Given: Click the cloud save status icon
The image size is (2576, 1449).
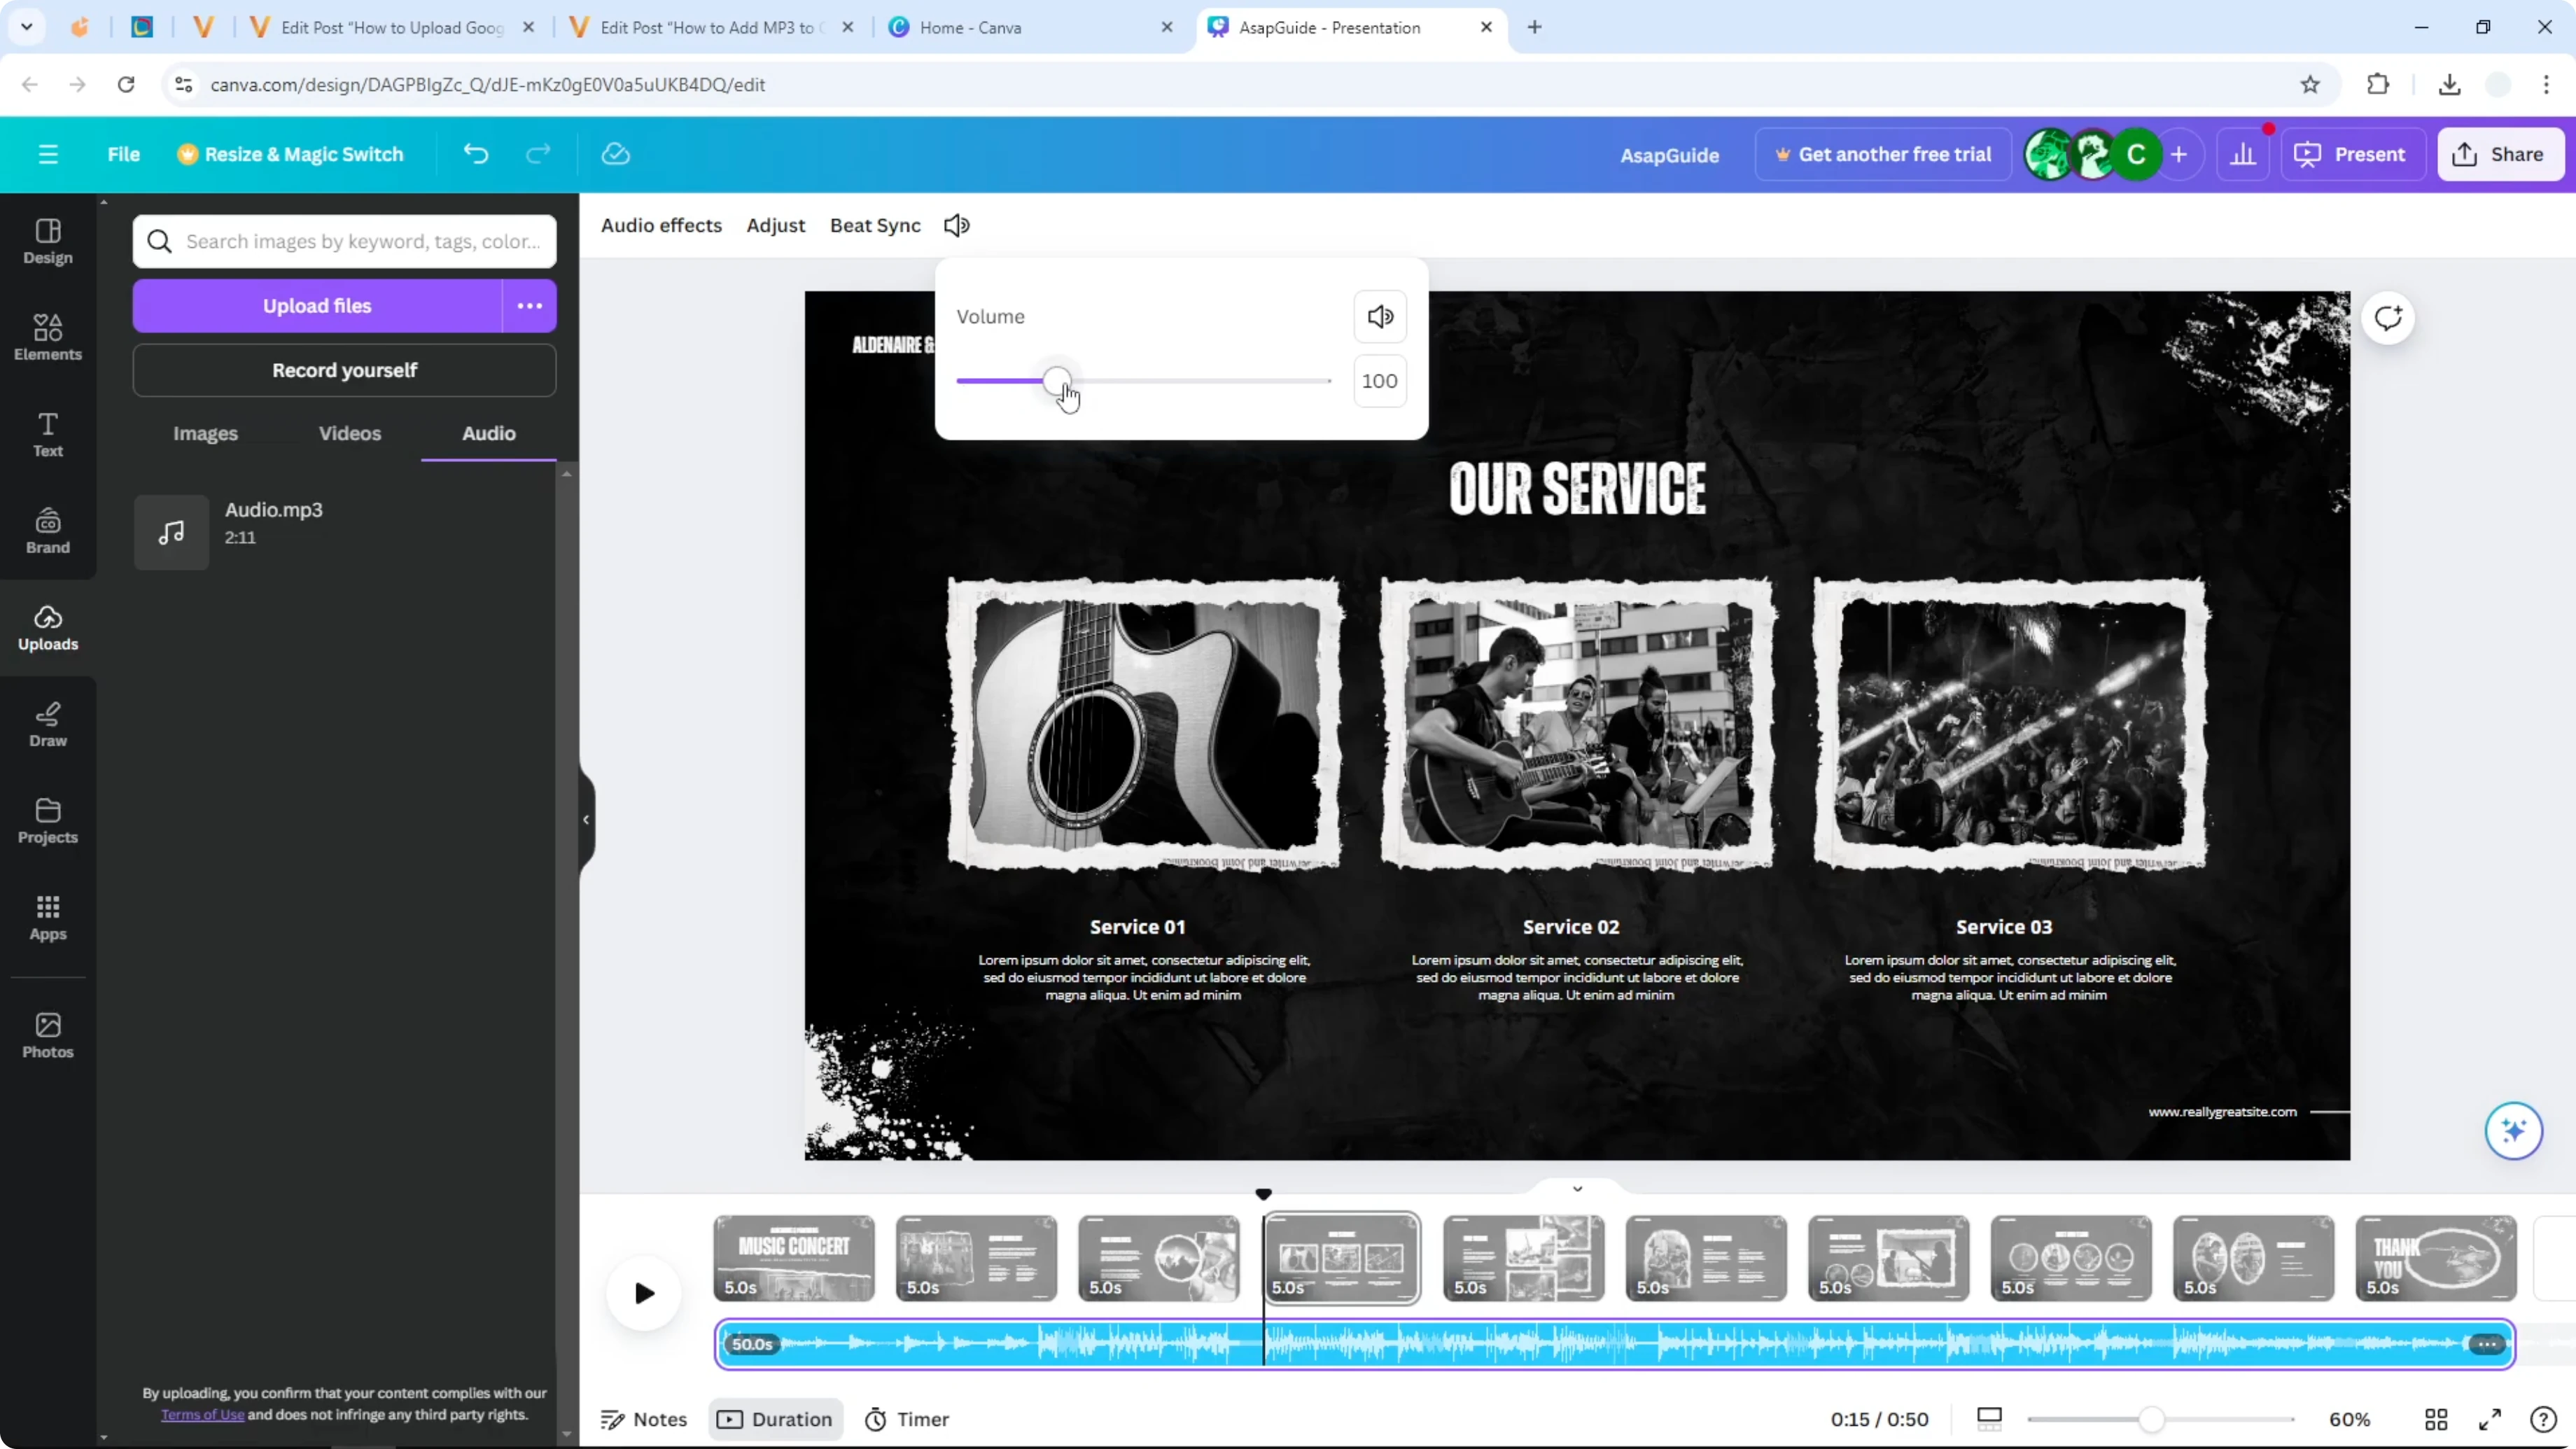Looking at the screenshot, I should click(615, 154).
